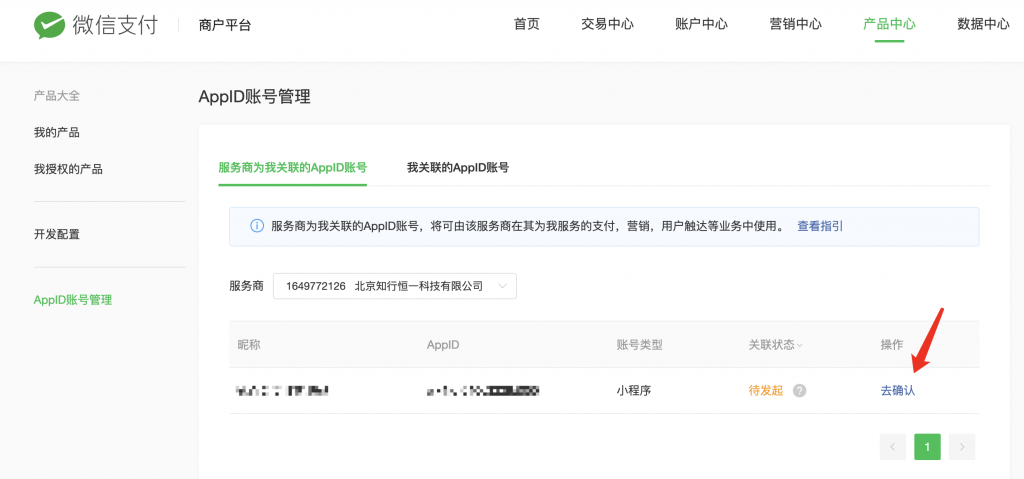Viewport: 1024px width, 479px height.
Task: Click the 去确认 link in the table row
Action: coord(897,391)
